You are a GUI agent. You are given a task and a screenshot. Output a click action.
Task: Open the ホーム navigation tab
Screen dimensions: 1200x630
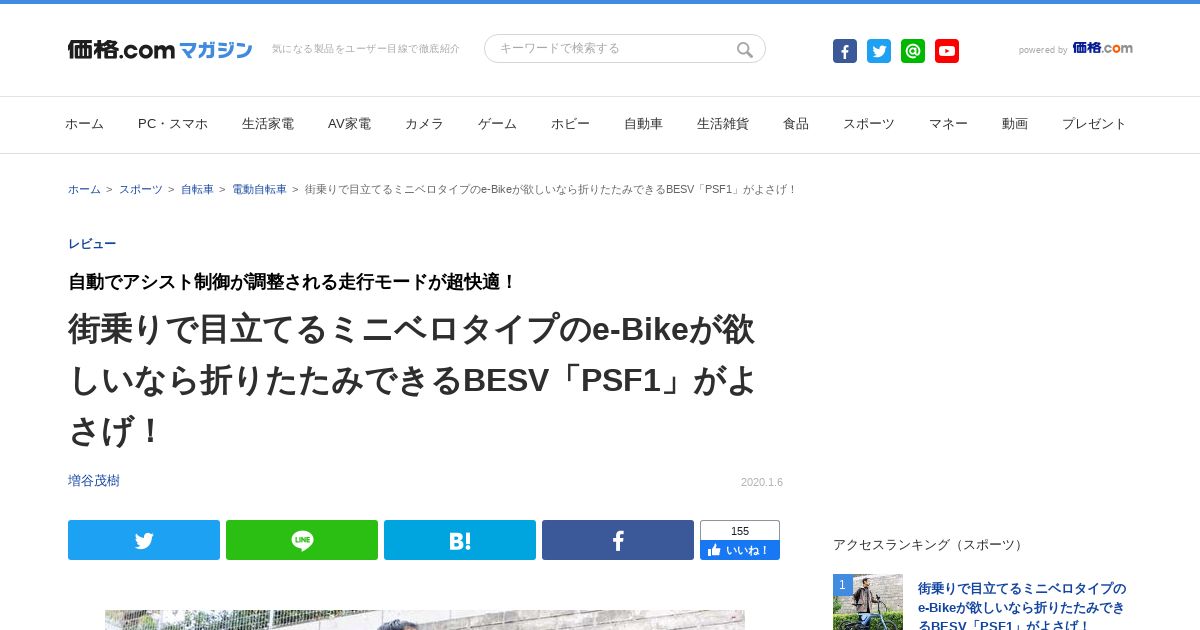click(x=85, y=124)
